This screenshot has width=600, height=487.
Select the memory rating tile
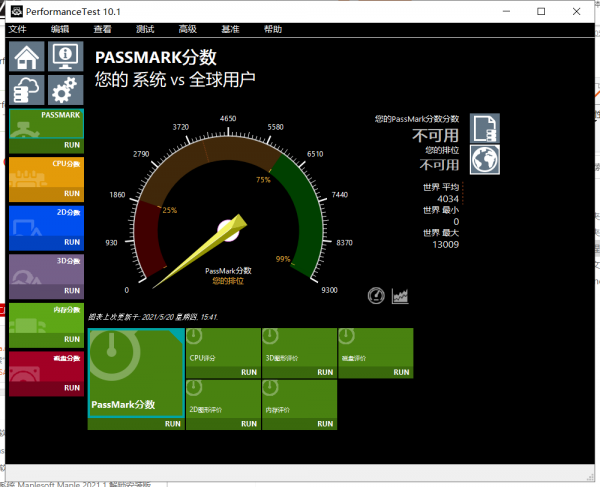click(300, 399)
